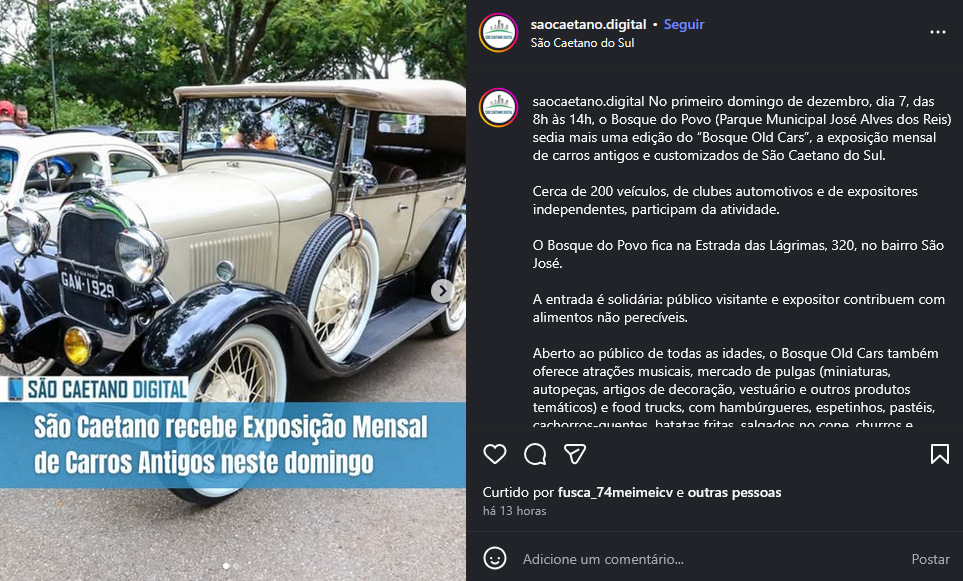Image resolution: width=963 pixels, height=581 pixels.
Task: Click the profile avatar beside the caption
Action: coord(498,107)
